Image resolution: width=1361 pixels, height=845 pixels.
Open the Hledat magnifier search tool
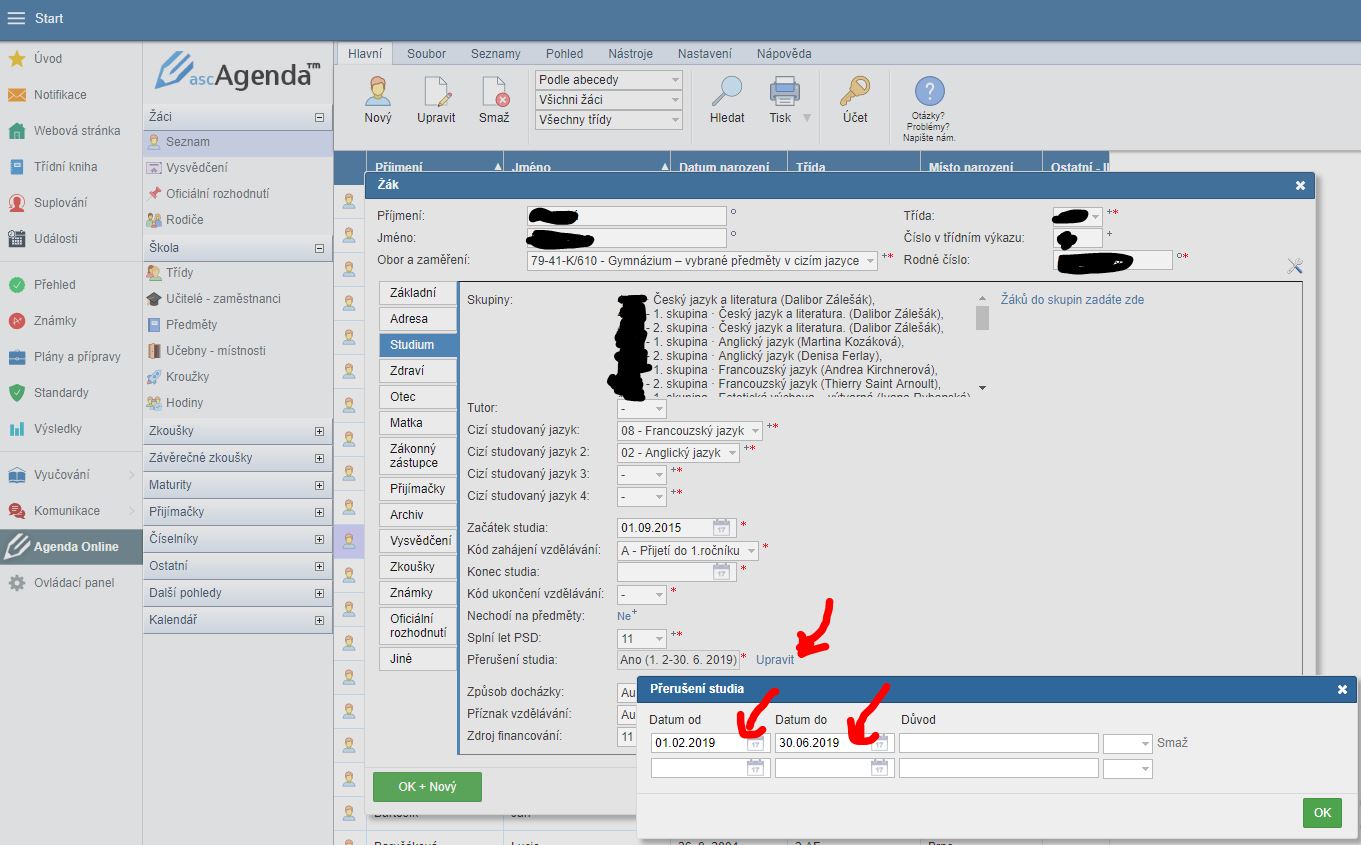[727, 92]
